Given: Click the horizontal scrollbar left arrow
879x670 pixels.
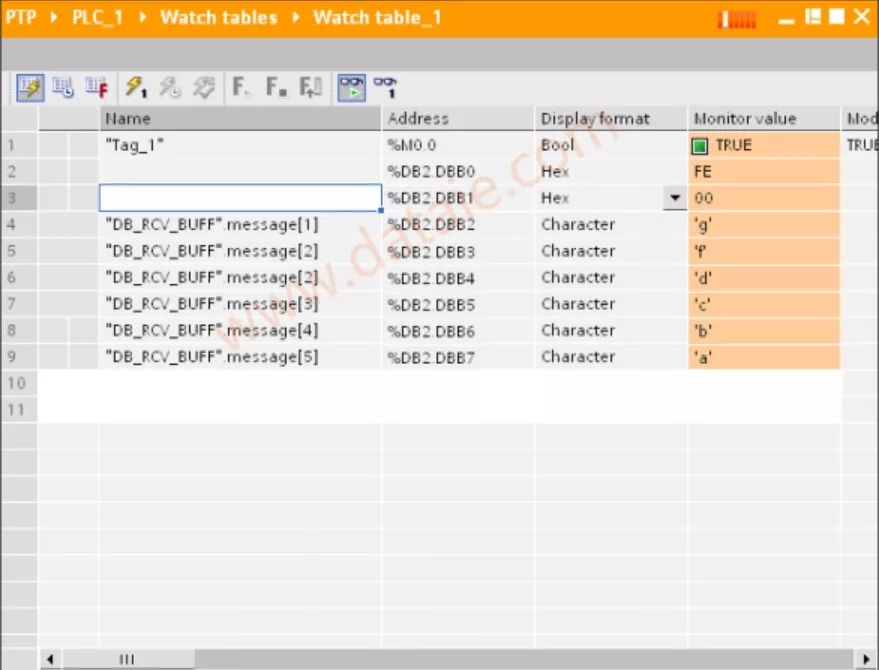Looking at the screenshot, I should point(50,659).
